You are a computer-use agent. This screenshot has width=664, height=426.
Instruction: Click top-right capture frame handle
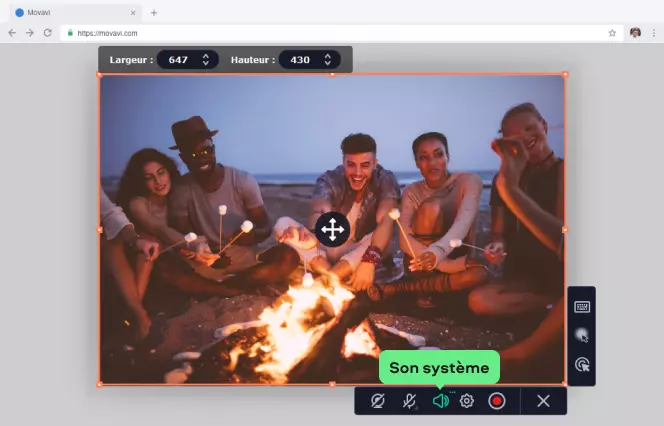pyautogui.click(x=565, y=75)
